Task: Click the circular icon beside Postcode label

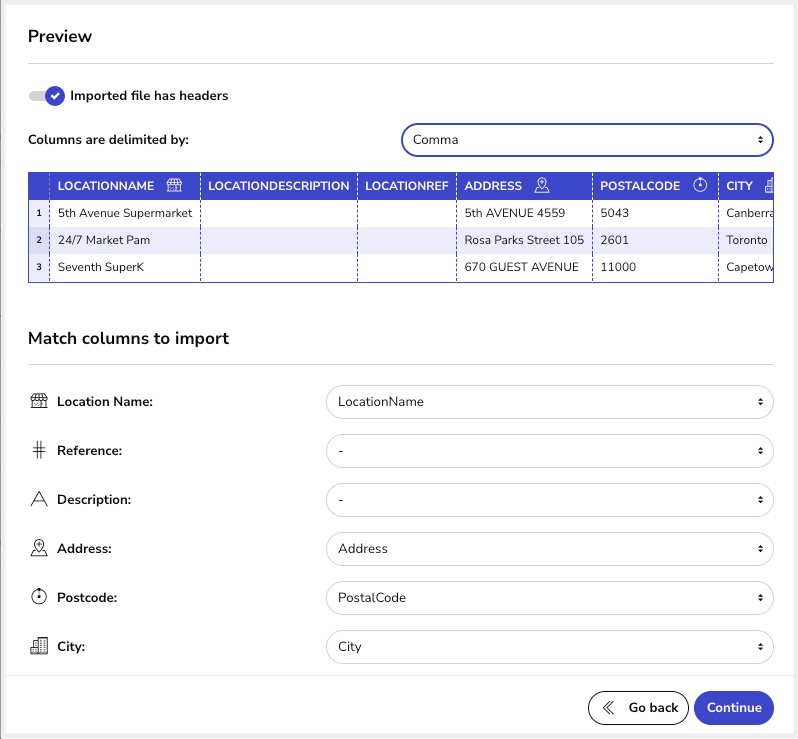Action: click(x=39, y=596)
